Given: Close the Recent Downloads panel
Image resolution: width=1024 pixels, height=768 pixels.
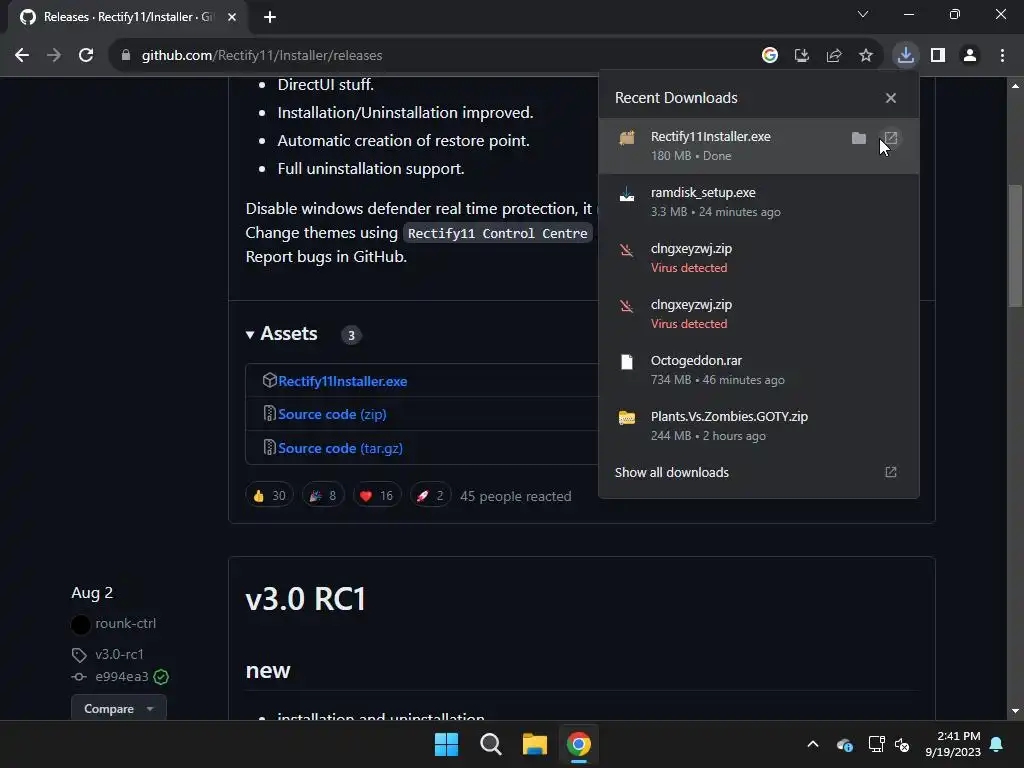Looking at the screenshot, I should click(x=891, y=98).
